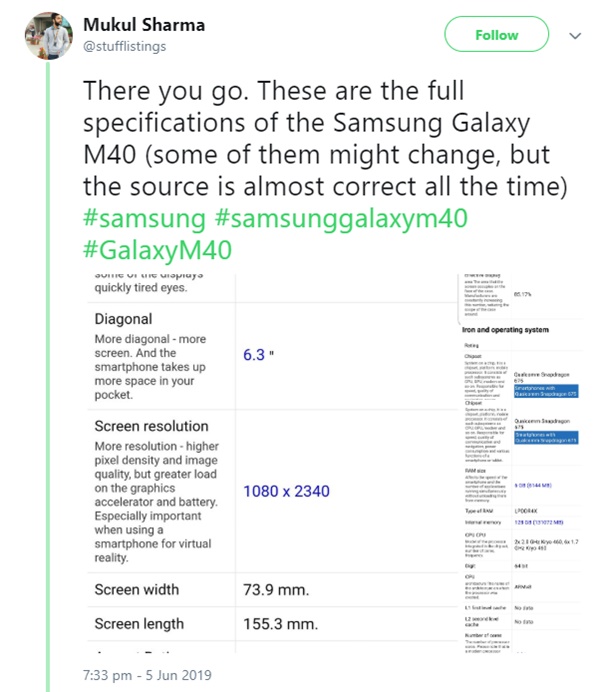Click the upper highlighted Snapdragon 675 smartphones link
Image resolution: width=600 pixels, height=692 pixels.
click(542, 392)
